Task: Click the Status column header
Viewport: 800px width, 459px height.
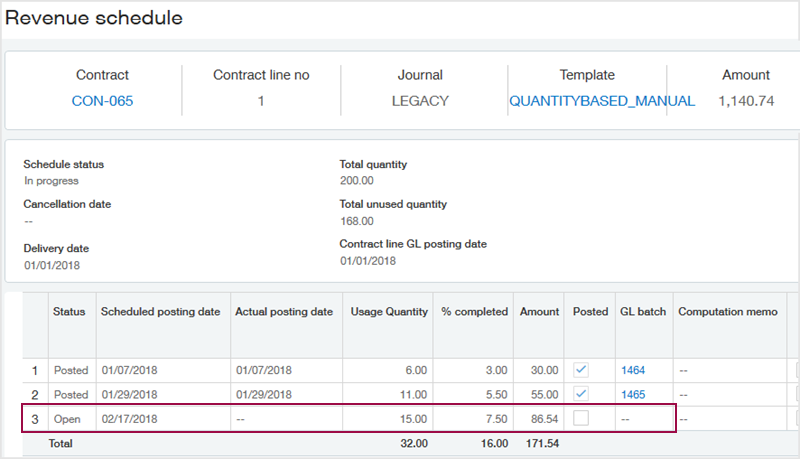Action: pos(69,312)
